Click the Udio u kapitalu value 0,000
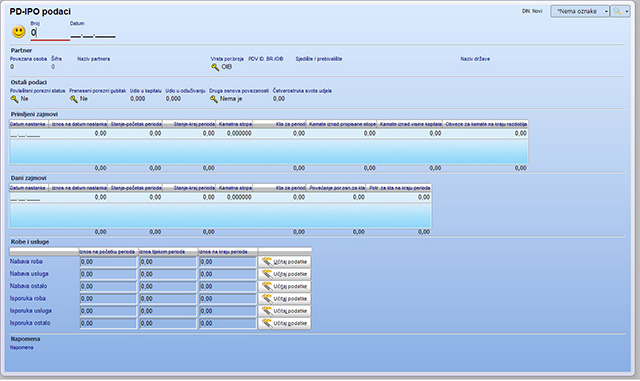The image size is (640, 381). (x=138, y=99)
